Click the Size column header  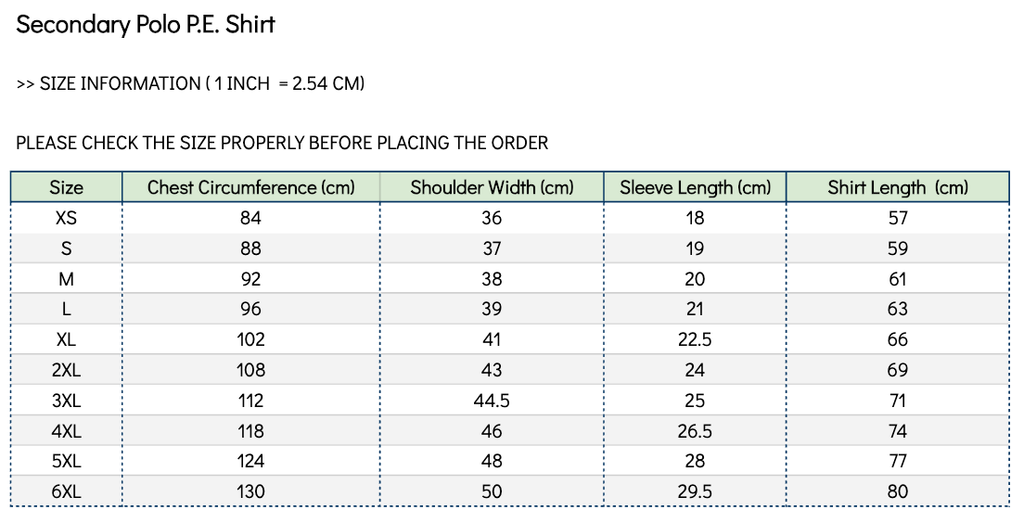click(66, 188)
